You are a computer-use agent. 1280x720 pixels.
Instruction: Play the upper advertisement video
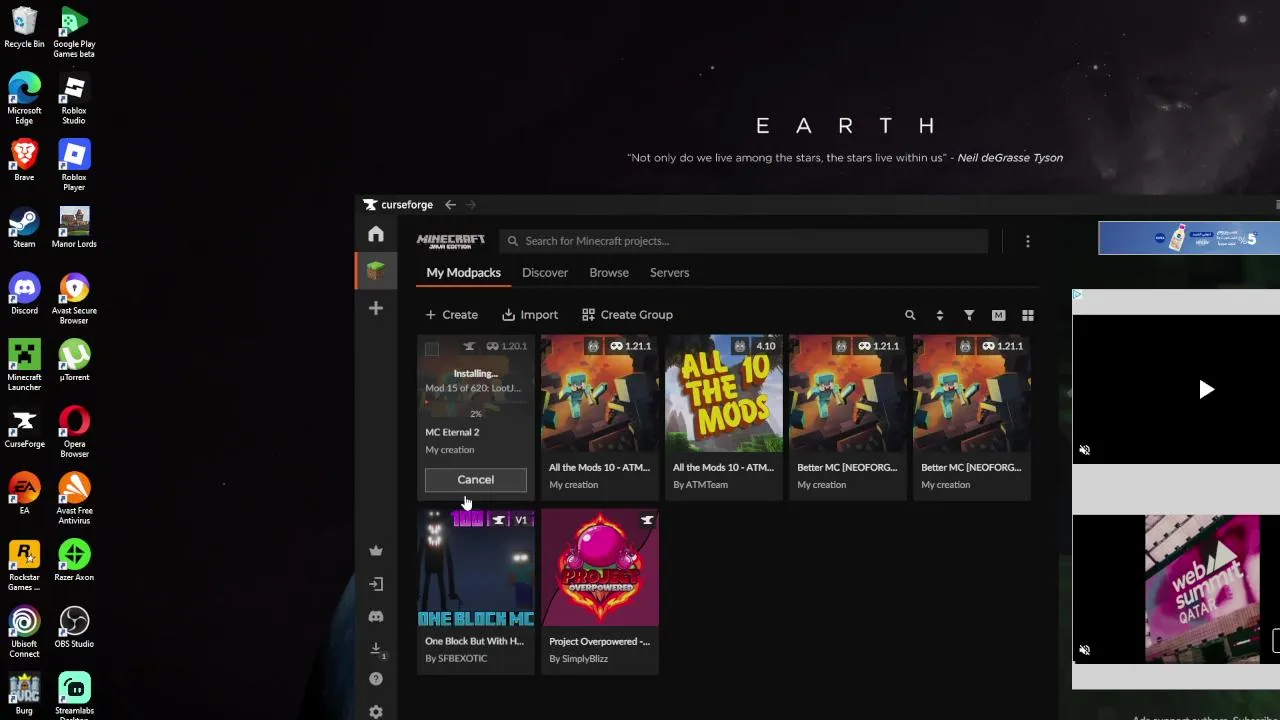tap(1206, 390)
